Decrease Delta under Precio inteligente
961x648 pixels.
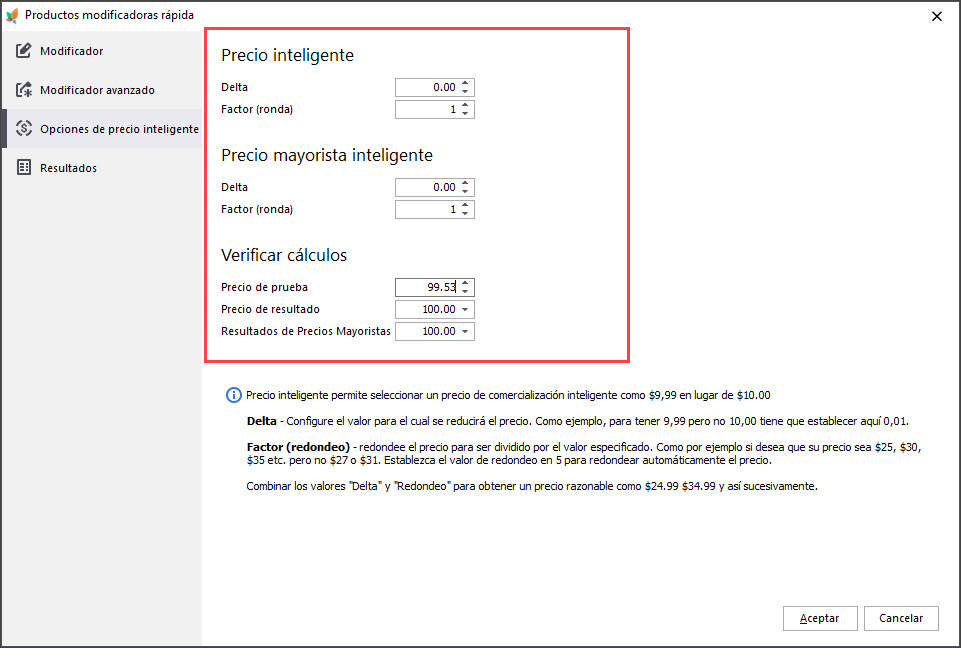pos(465,91)
